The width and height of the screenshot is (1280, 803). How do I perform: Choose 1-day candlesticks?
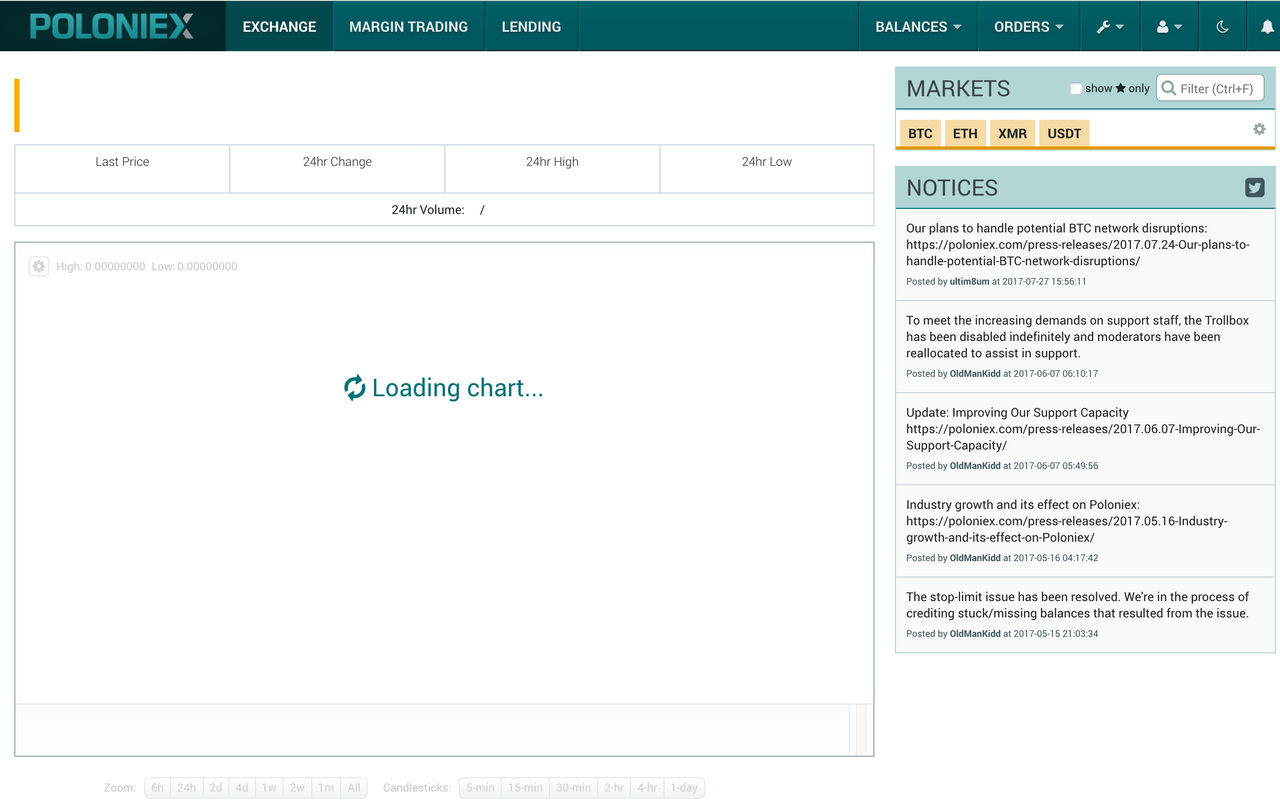[x=684, y=788]
